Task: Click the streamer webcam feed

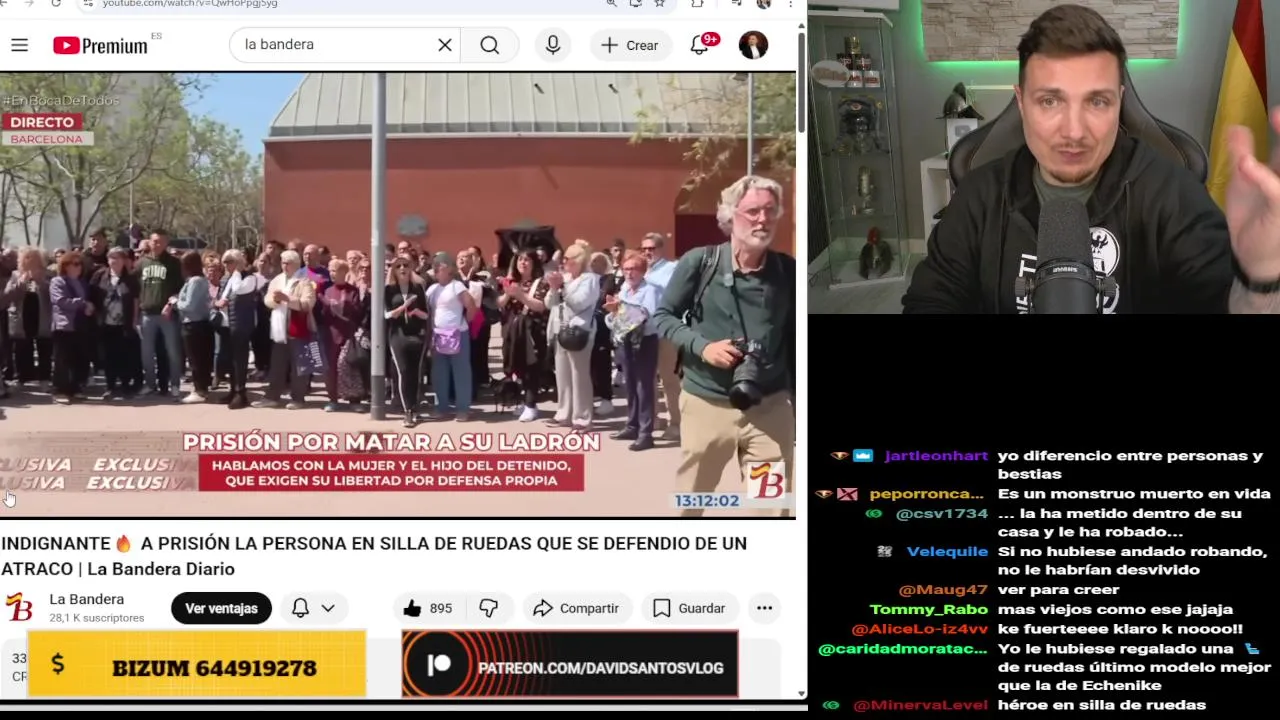Action: [x=1044, y=157]
